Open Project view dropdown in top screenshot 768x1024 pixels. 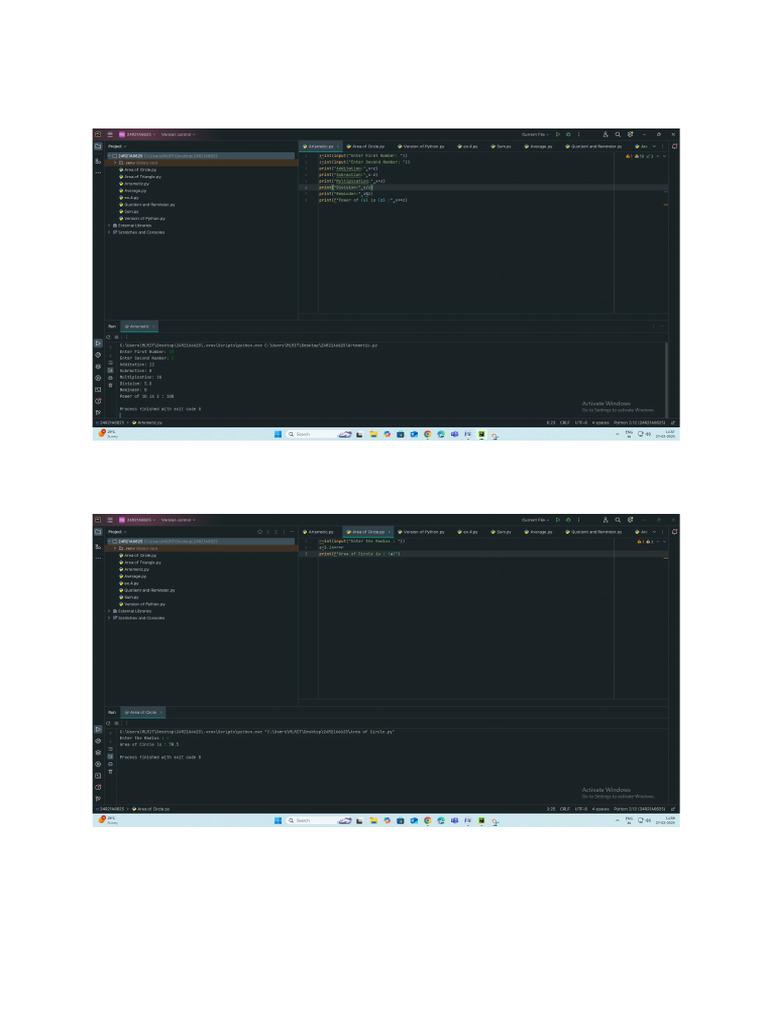117,146
